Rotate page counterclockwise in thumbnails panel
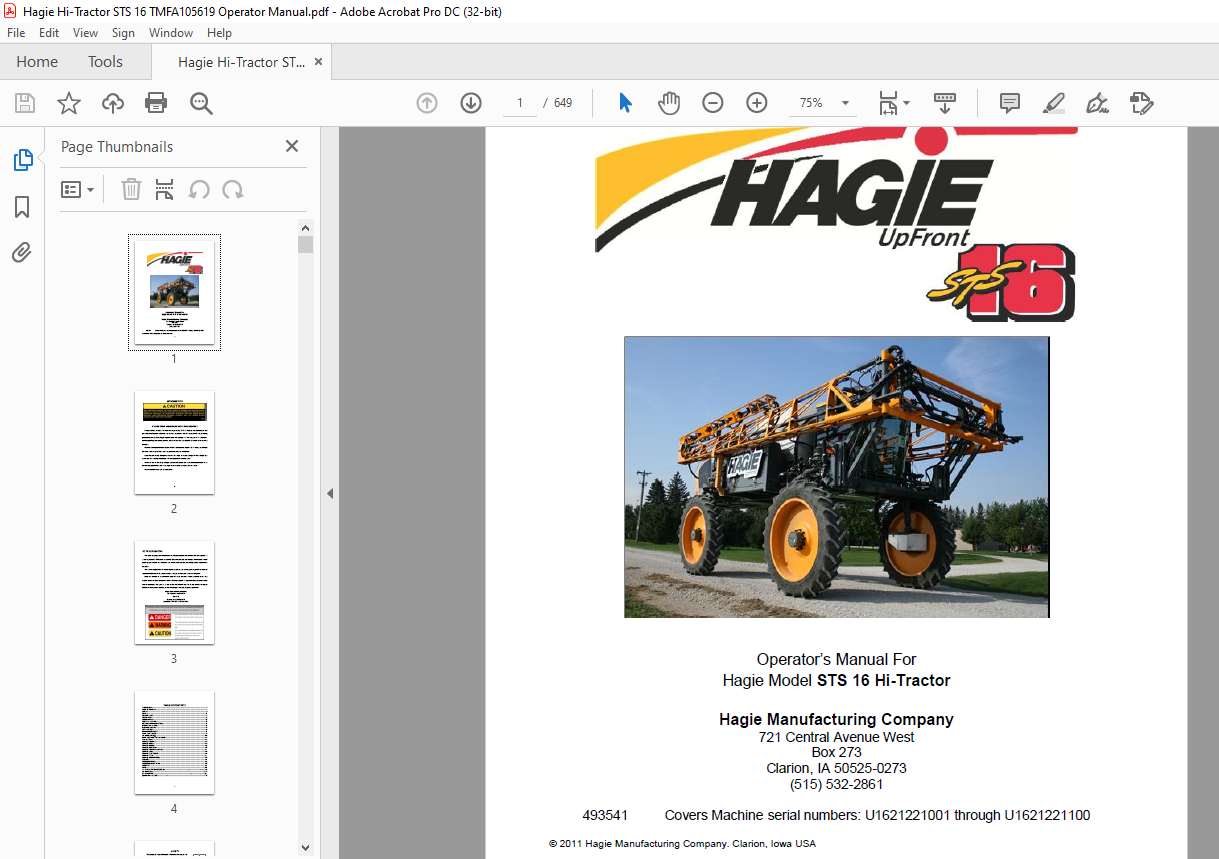Image resolution: width=1219 pixels, height=859 pixels. pos(199,189)
